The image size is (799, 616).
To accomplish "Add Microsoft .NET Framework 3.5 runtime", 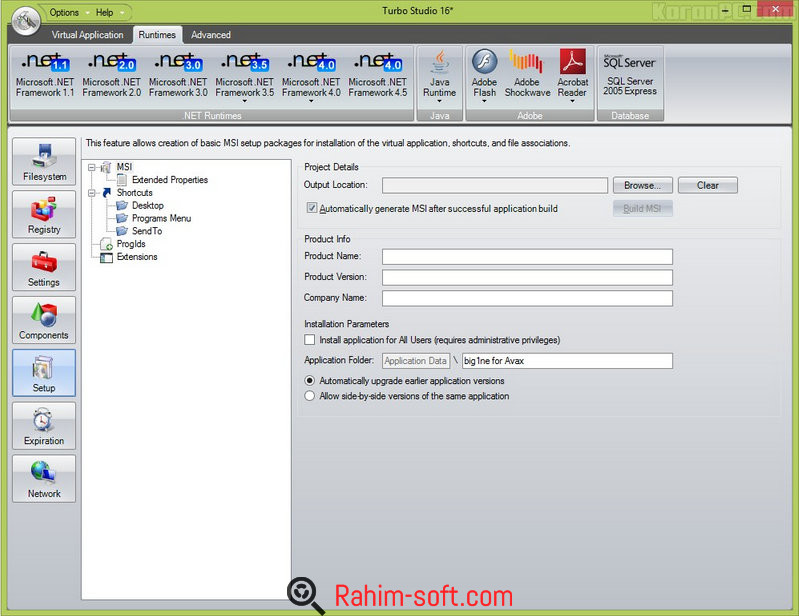I will (x=245, y=75).
